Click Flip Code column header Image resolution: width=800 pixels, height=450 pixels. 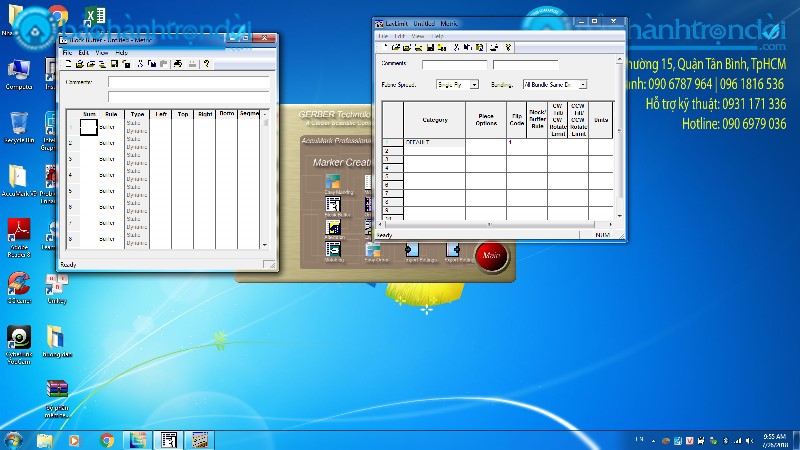click(x=516, y=120)
